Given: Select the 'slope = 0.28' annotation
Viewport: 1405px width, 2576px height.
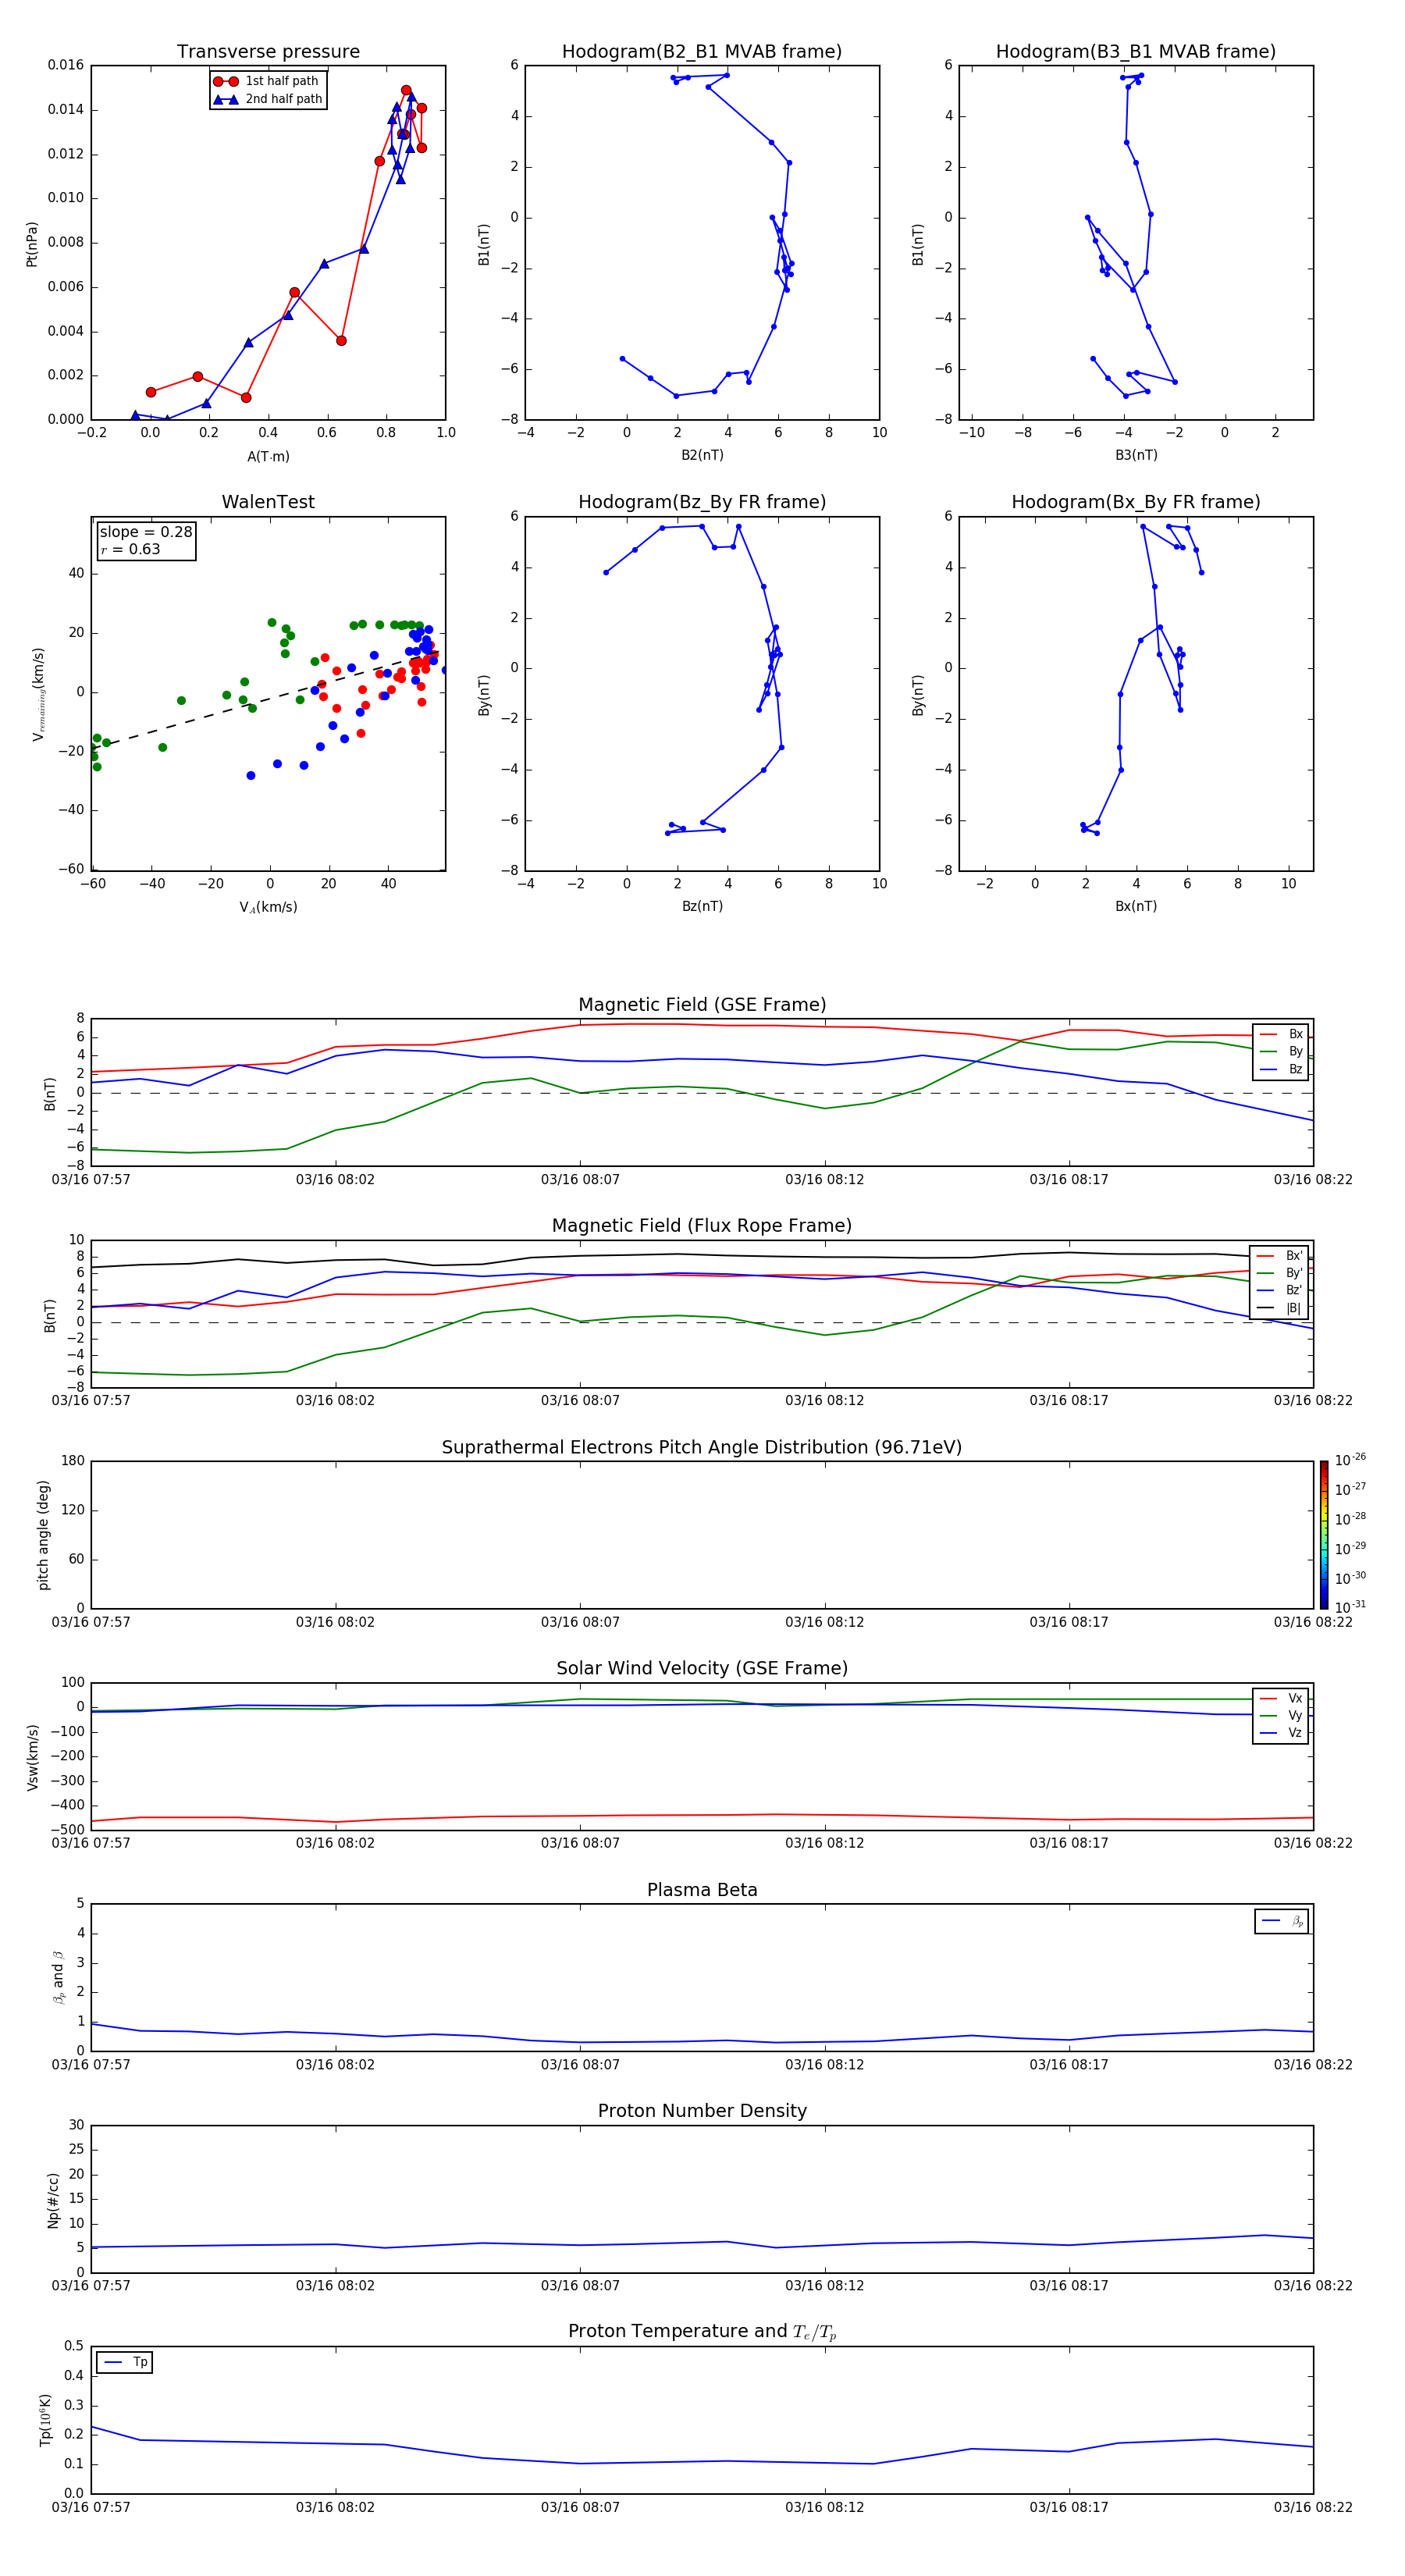Looking at the screenshot, I should point(146,532).
